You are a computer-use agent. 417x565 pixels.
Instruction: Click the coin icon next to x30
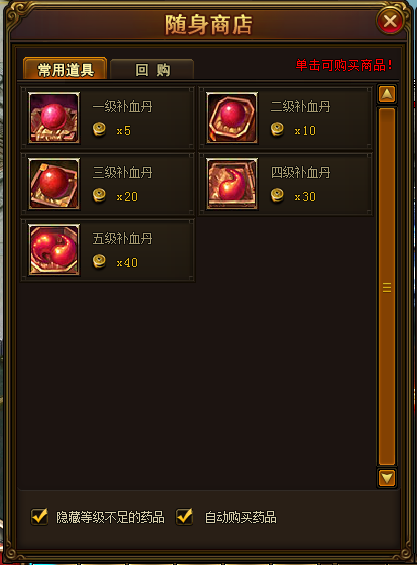point(277,196)
